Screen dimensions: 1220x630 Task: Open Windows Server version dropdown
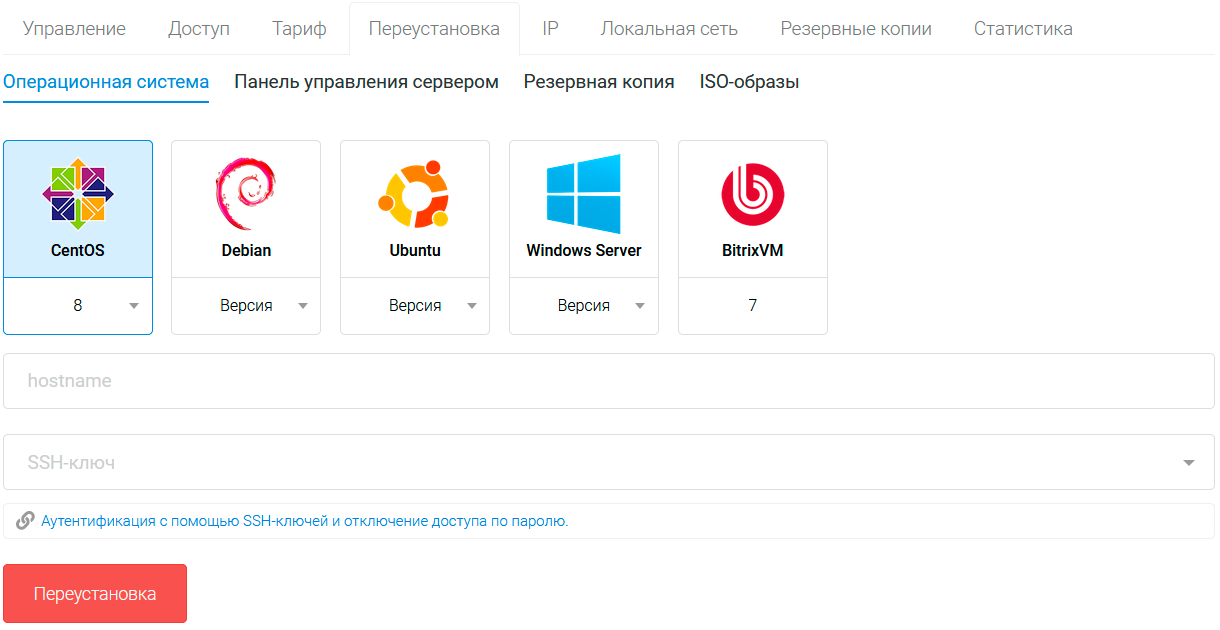(x=584, y=306)
